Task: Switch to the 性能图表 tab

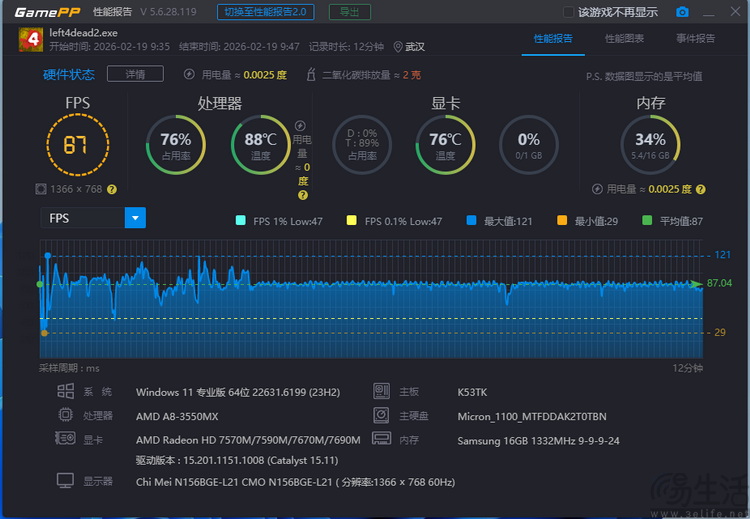Action: 624,39
